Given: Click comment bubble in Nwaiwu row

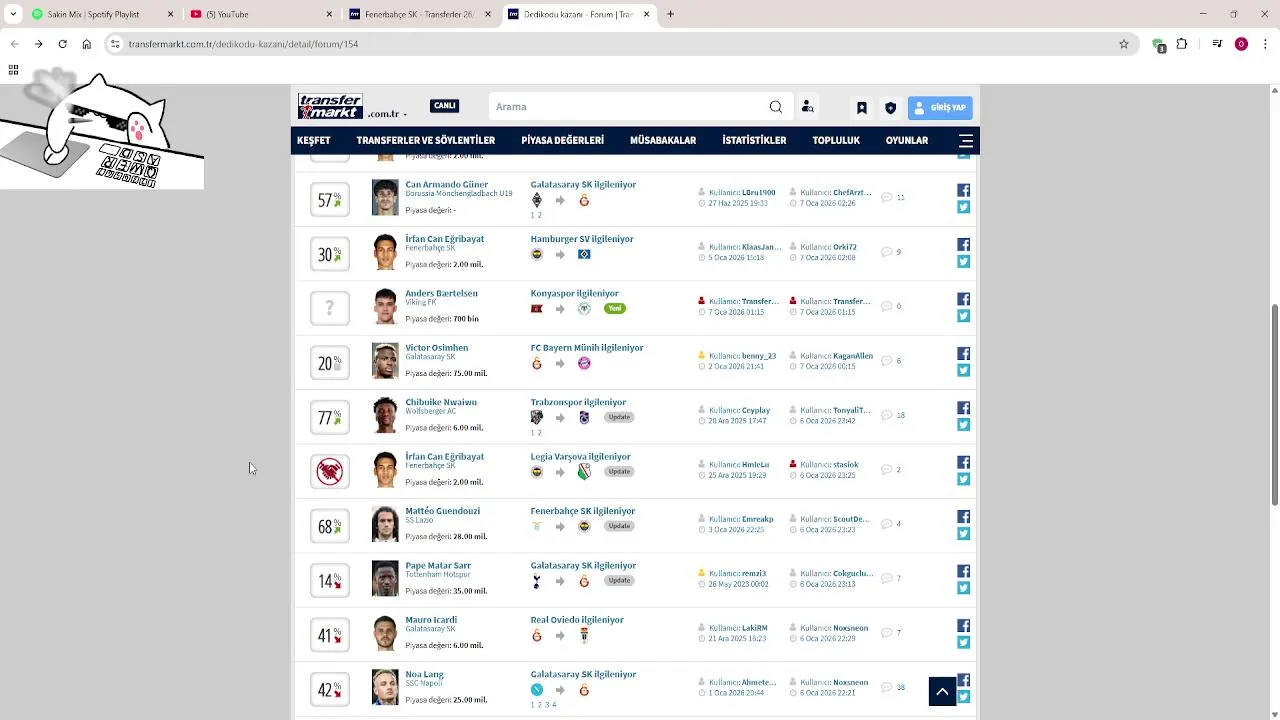Looking at the screenshot, I should (x=886, y=415).
